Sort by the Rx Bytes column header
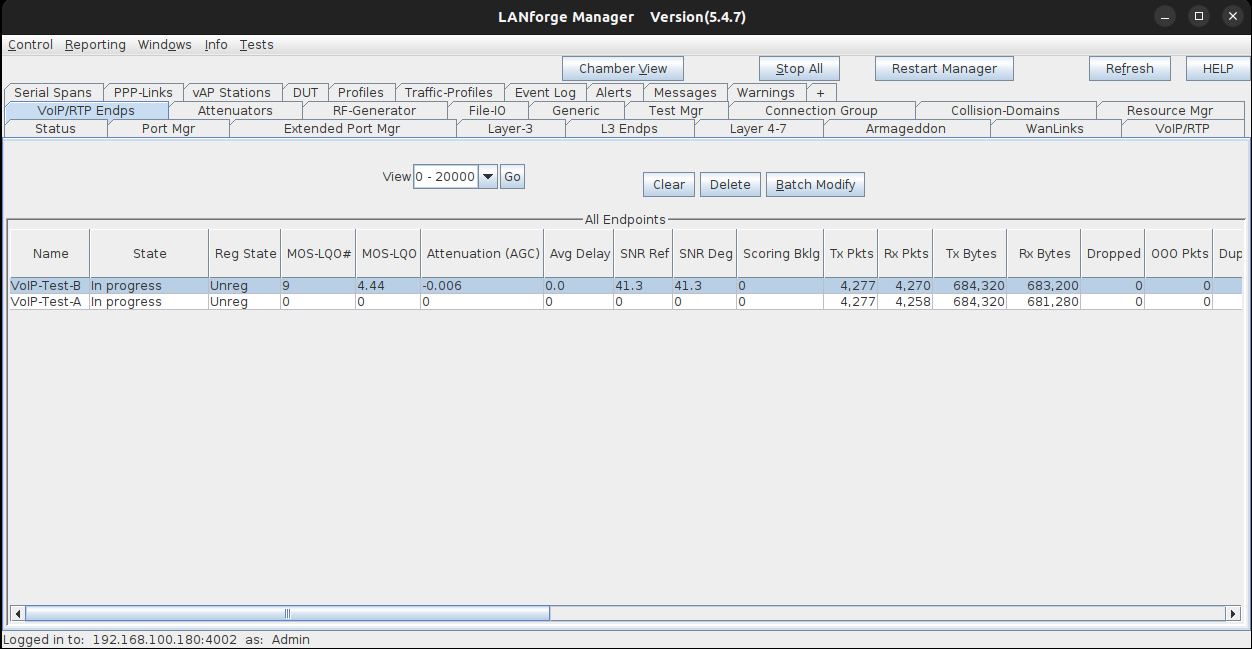 tap(1044, 254)
